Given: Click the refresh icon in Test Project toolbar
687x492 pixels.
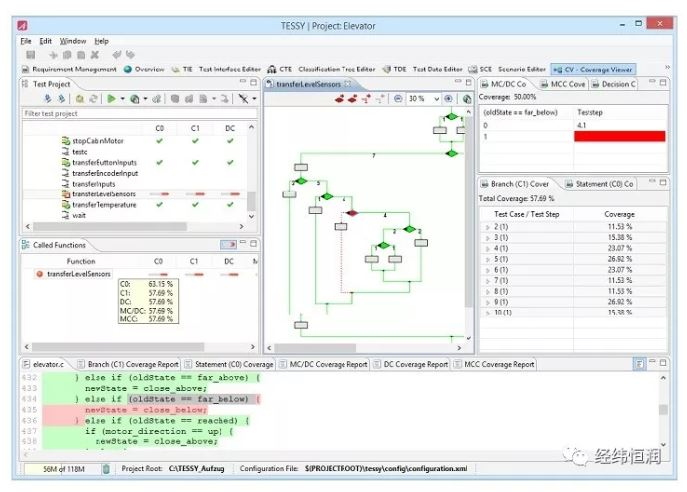Looking at the screenshot, I should click(x=93, y=99).
